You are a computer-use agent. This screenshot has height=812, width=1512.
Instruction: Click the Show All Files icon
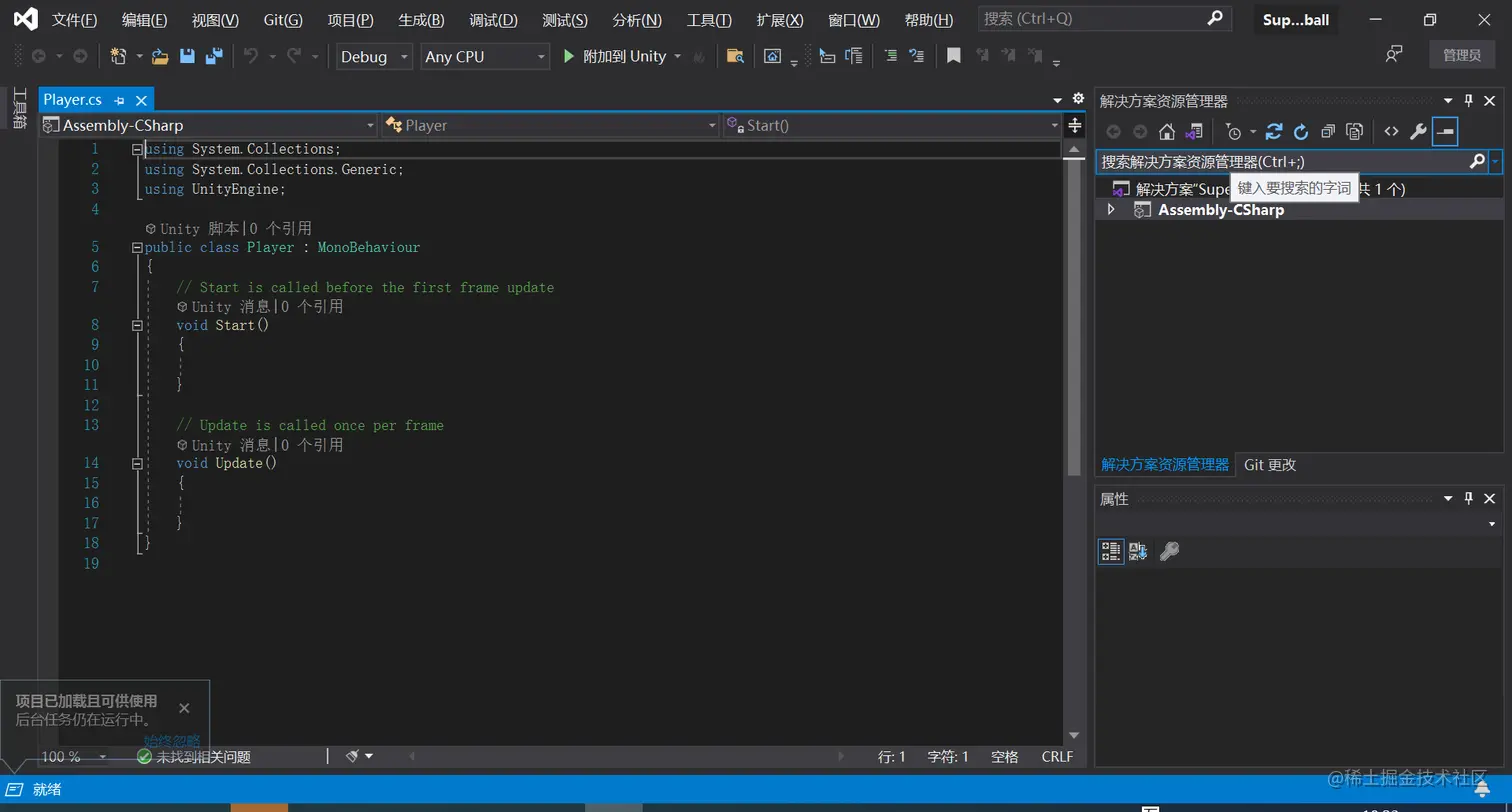pos(1355,132)
